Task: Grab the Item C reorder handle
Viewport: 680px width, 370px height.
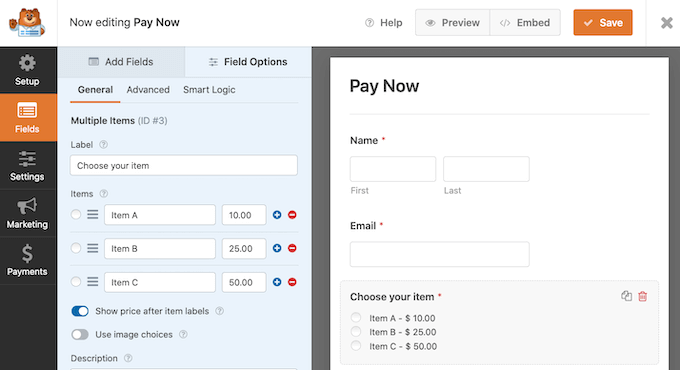Action: (x=92, y=282)
